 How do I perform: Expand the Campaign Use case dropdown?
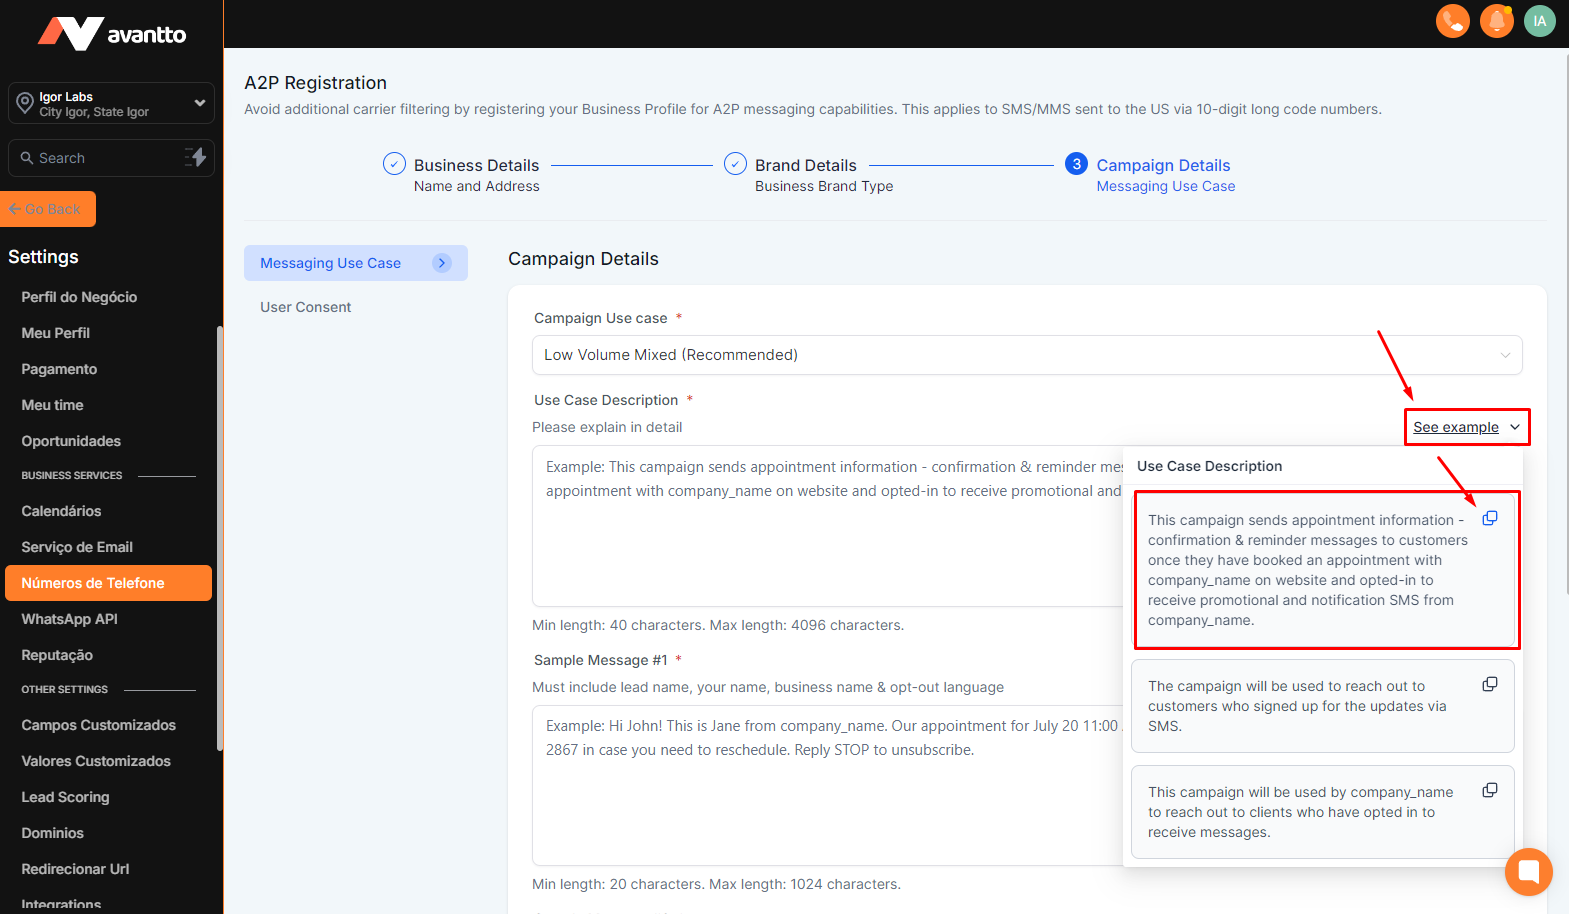coord(1026,355)
